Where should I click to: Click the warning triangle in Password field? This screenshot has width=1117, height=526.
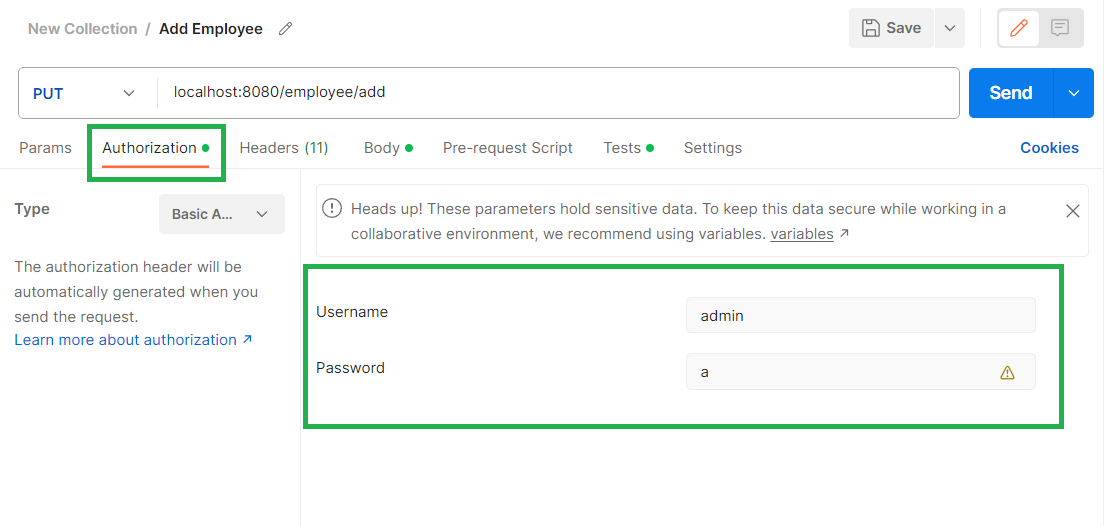tap(1007, 372)
